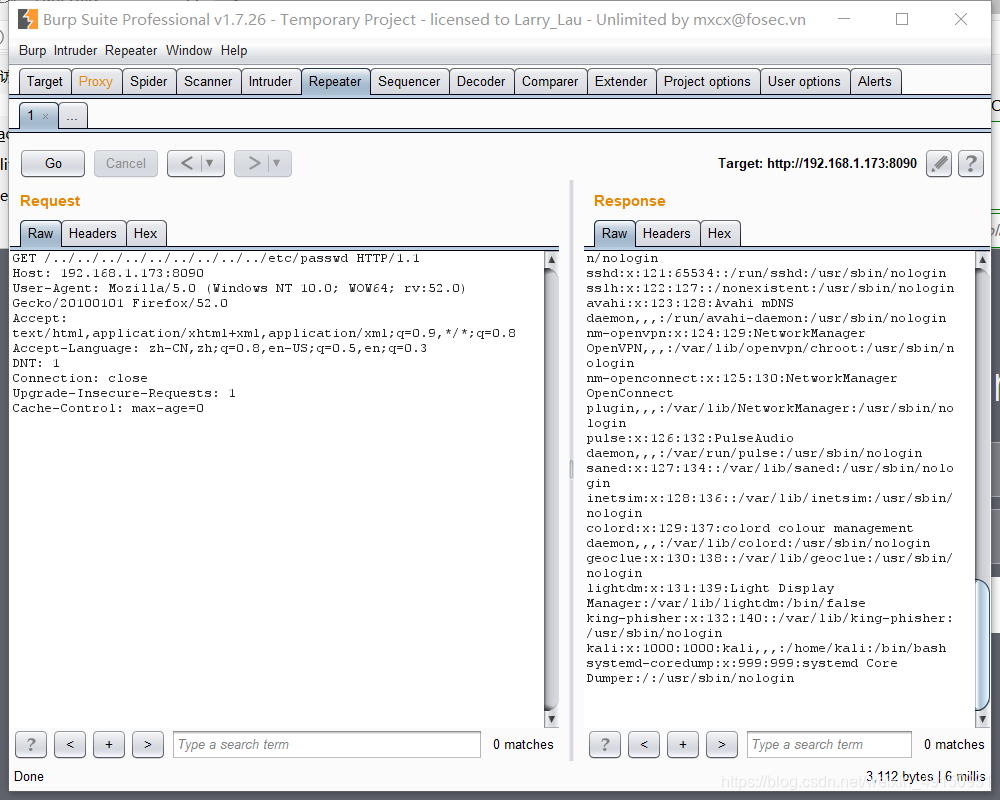Go to previous request search match
The height and width of the screenshot is (800, 1000).
pyautogui.click(x=70, y=744)
